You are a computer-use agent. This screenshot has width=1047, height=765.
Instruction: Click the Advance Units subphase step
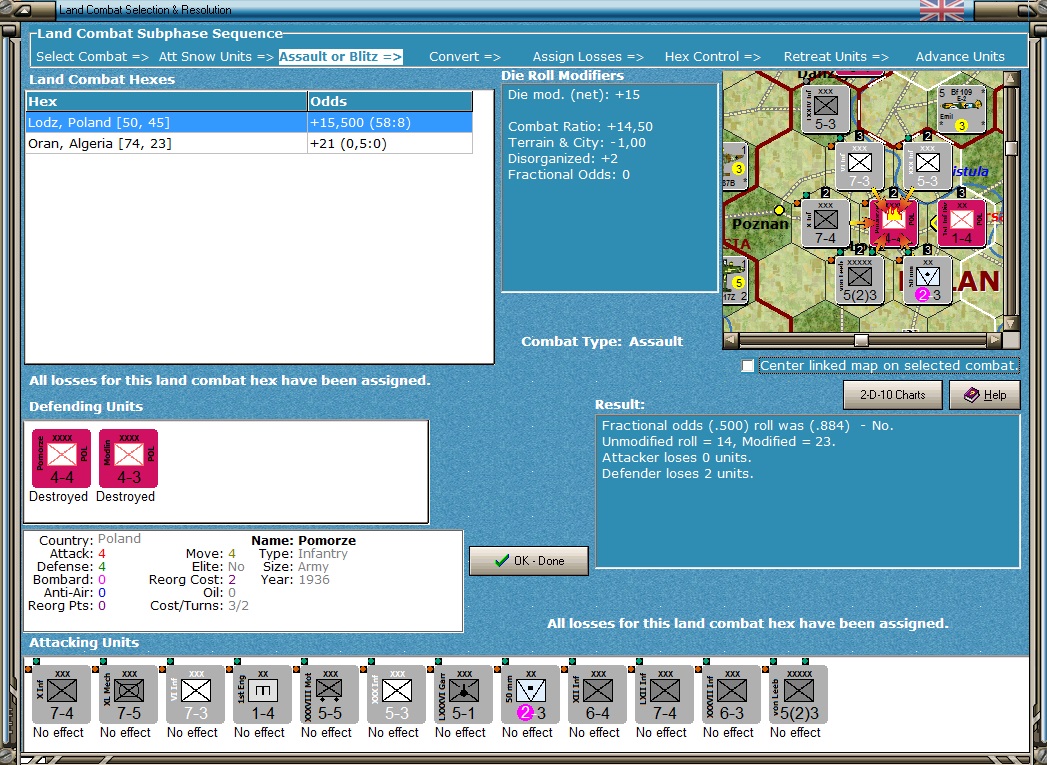coord(960,57)
